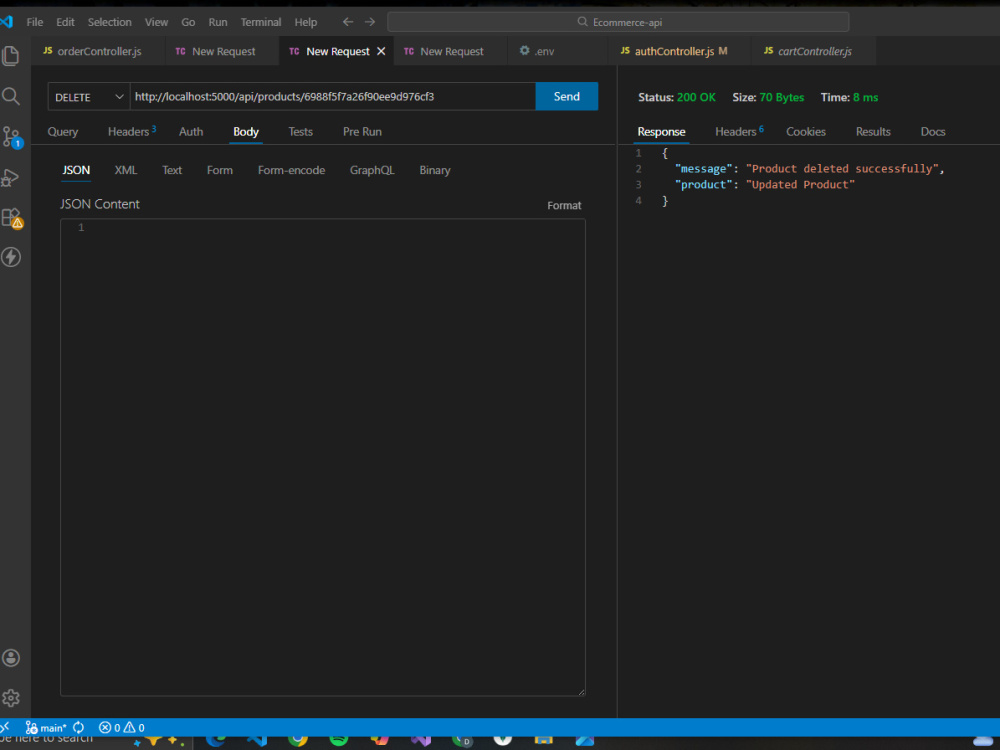Screen dimensions: 1000x750
Task: Select the XML body type
Action: click(x=126, y=170)
